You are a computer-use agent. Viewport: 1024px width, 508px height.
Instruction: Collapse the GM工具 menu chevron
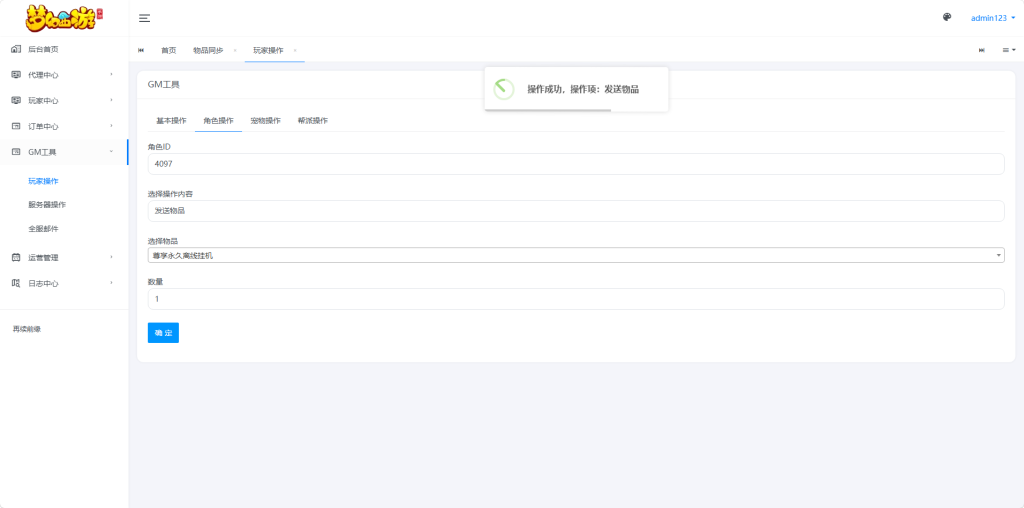[111, 151]
